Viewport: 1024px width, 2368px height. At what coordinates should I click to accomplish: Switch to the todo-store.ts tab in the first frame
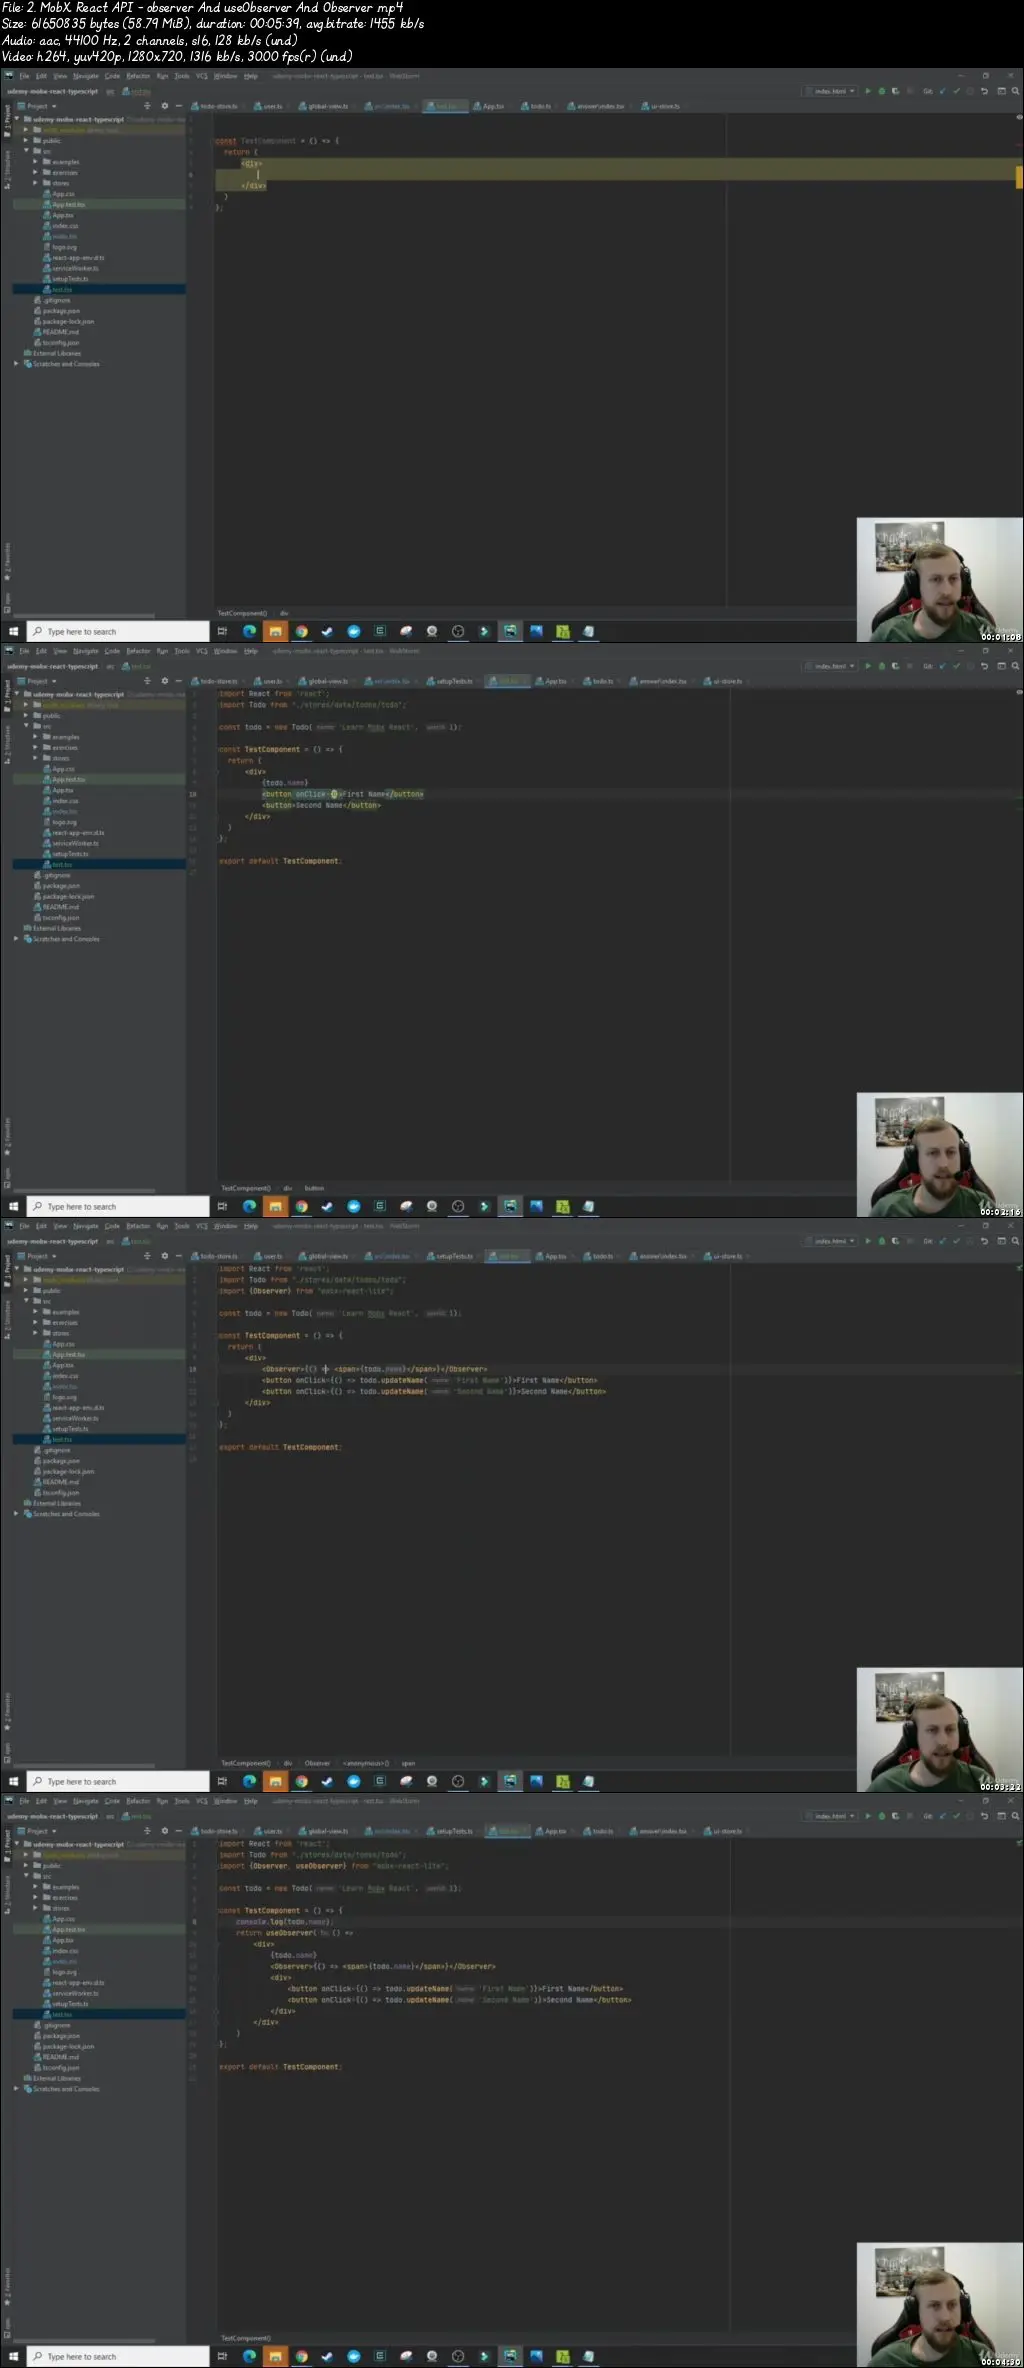pyautogui.click(x=214, y=106)
